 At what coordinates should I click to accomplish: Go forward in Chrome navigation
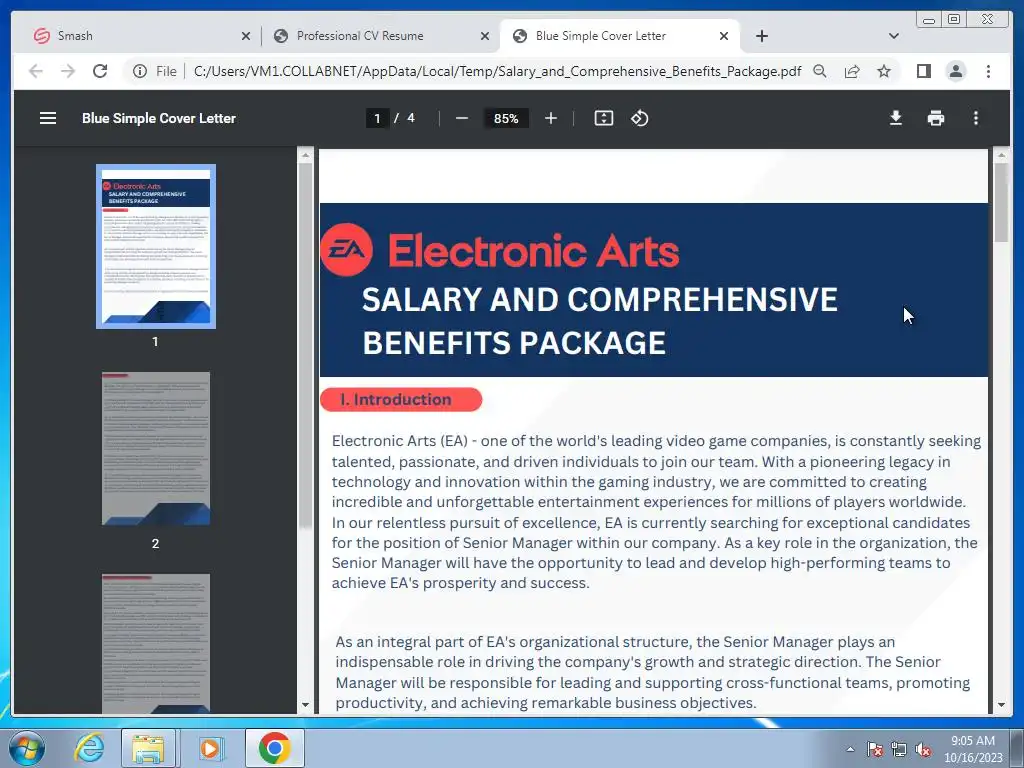pos(68,71)
